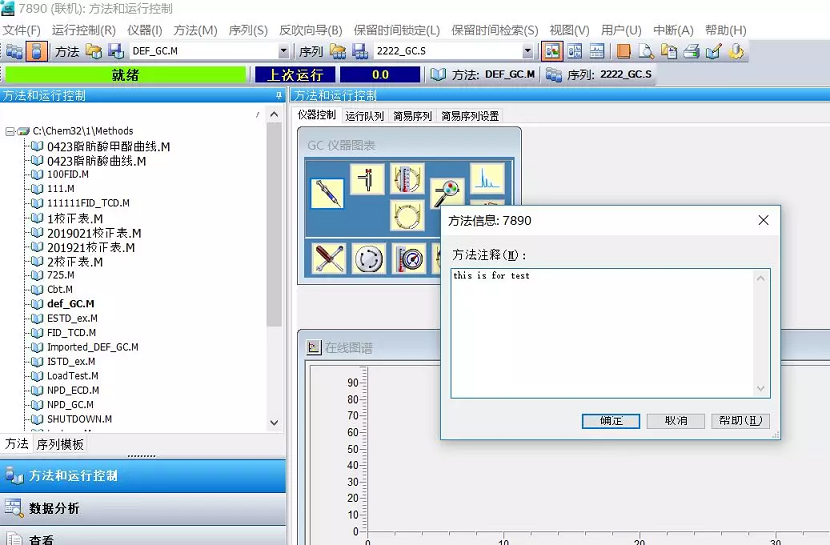Click the online plot panel icon
Image resolution: width=830 pixels, height=545 pixels.
click(314, 347)
